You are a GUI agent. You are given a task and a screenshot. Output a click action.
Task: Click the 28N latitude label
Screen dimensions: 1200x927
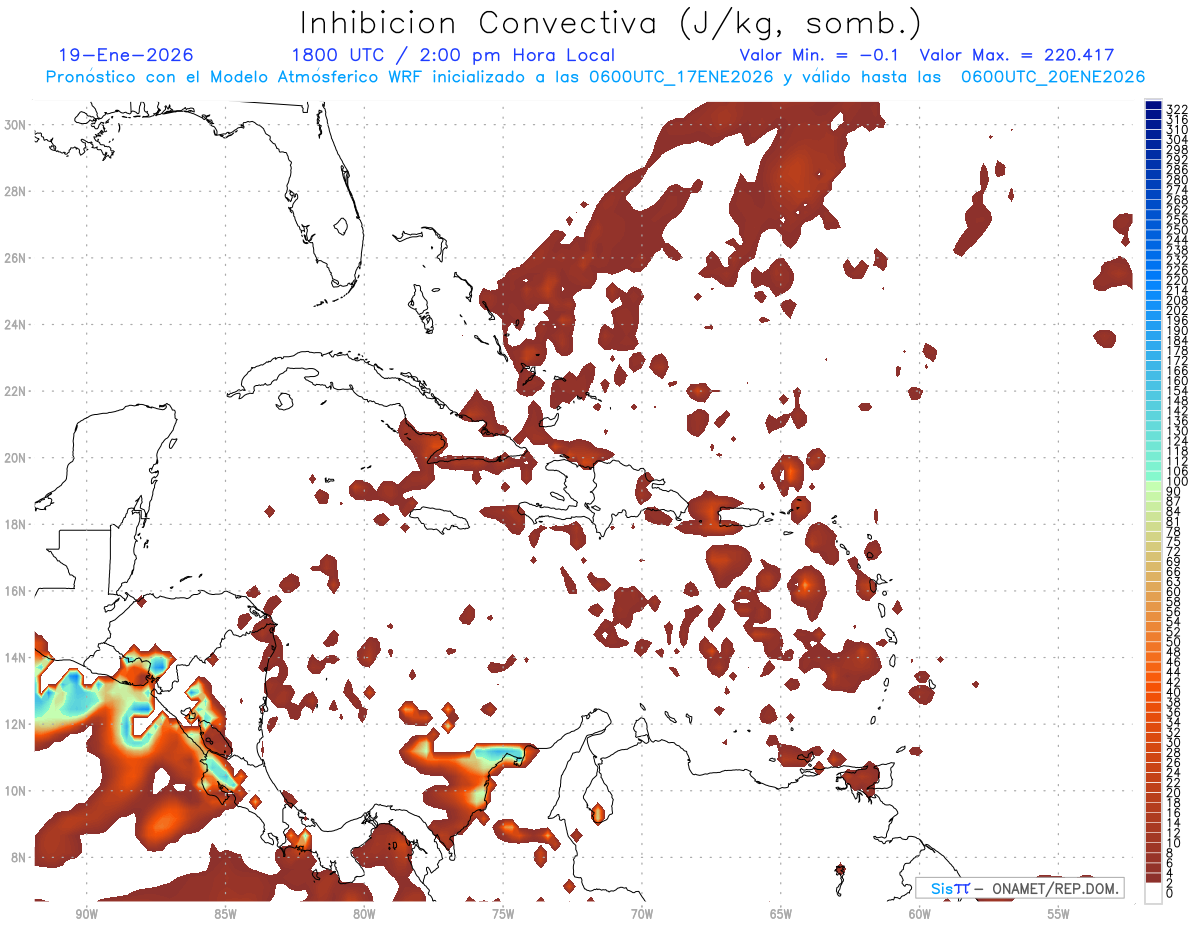click(16, 191)
